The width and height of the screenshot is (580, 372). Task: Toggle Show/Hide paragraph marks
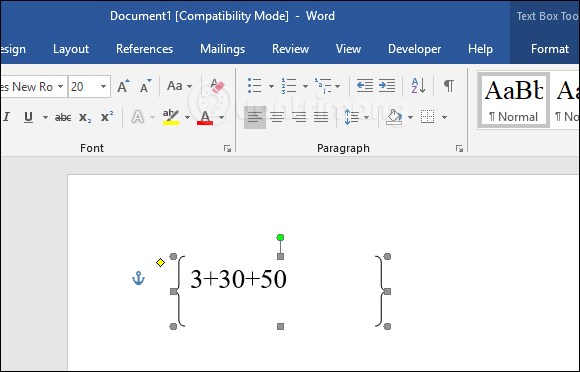[449, 86]
